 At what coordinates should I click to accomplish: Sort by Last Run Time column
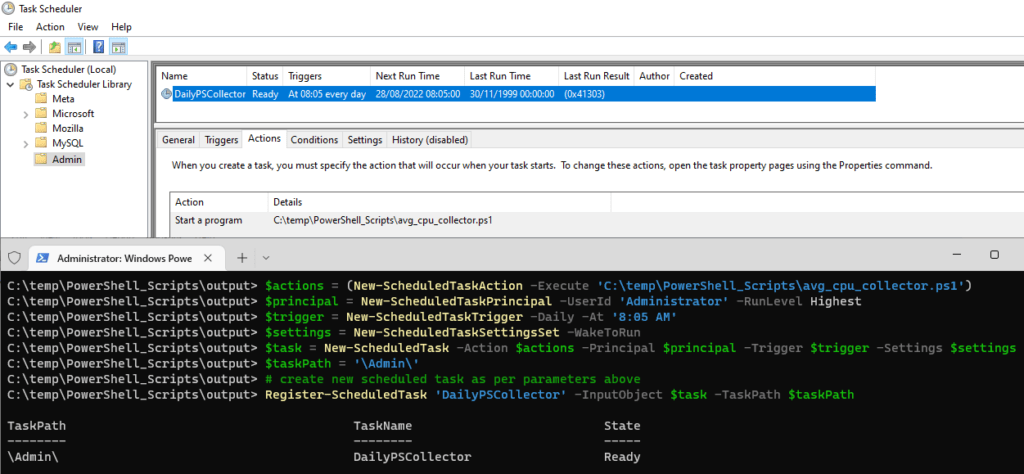point(511,76)
